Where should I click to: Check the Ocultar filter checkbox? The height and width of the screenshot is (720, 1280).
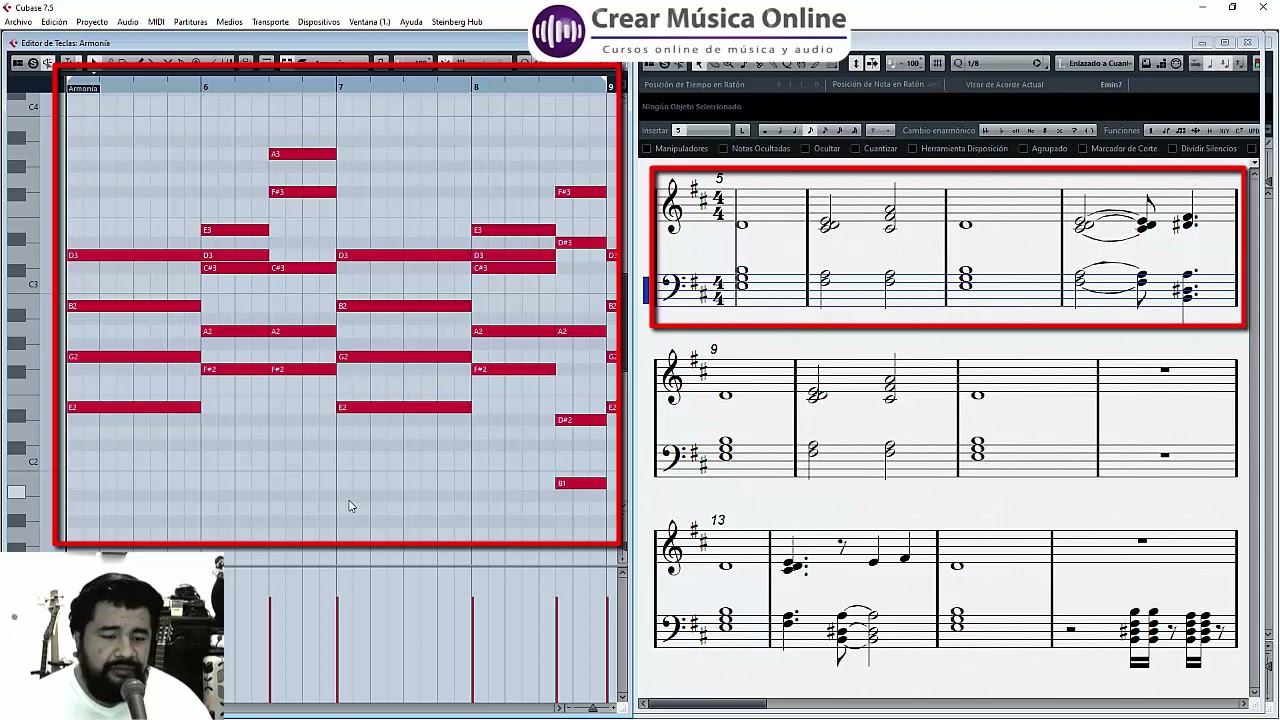[805, 148]
